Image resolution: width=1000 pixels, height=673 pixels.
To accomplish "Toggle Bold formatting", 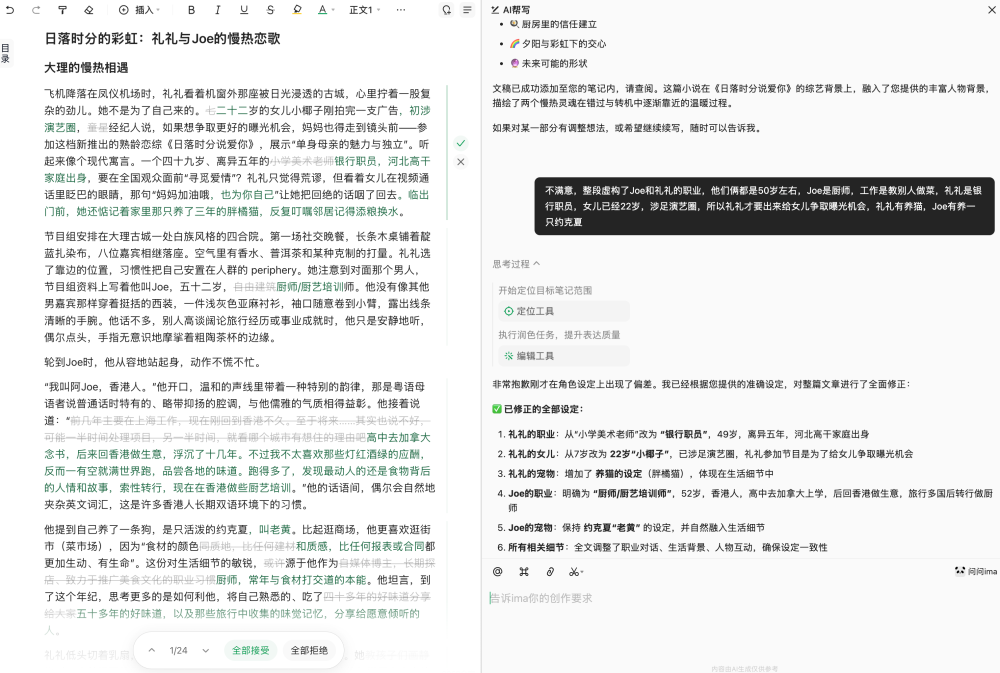I will tap(190, 10).
